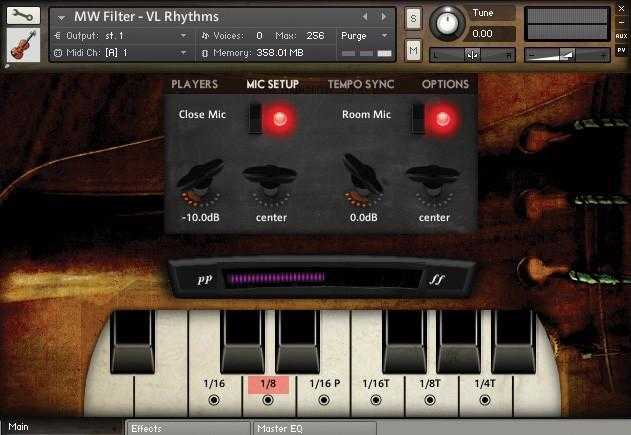Open the AUX sends panel
The width and height of the screenshot is (631, 435).
point(621,36)
